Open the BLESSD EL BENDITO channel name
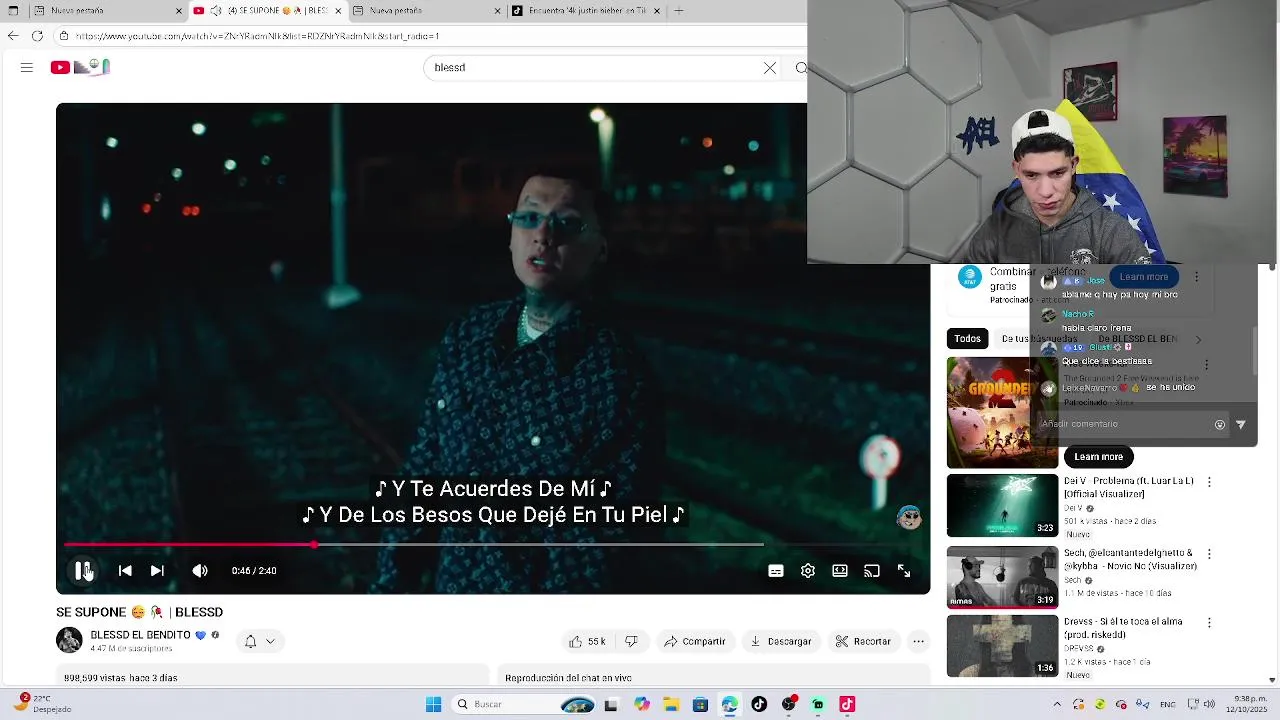 (140, 635)
